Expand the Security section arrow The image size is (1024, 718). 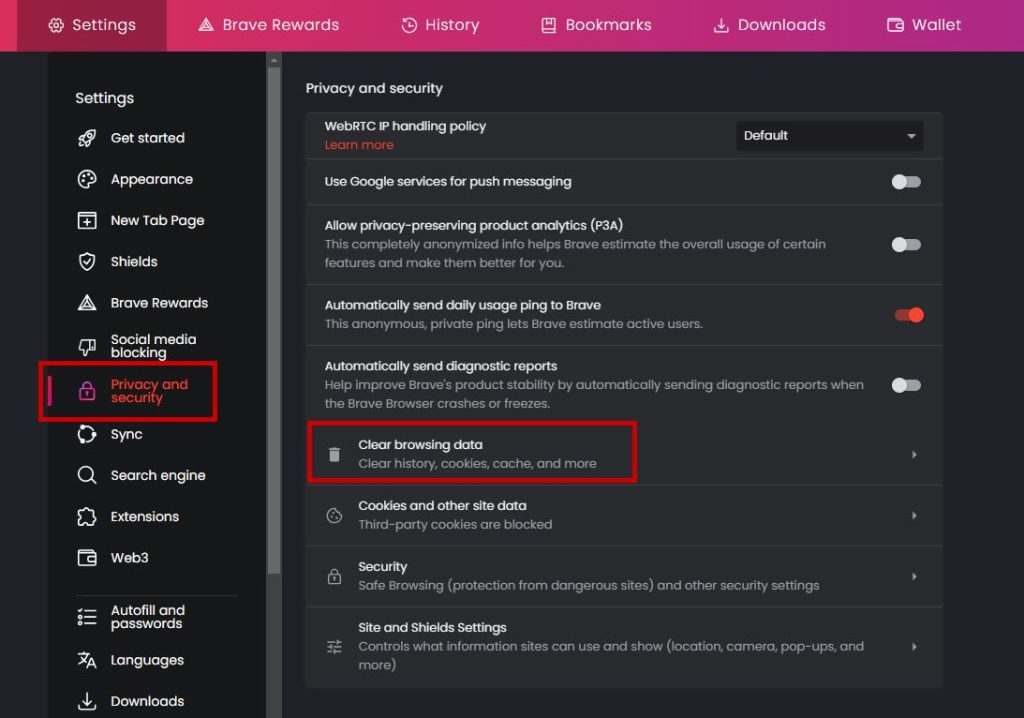tap(913, 576)
